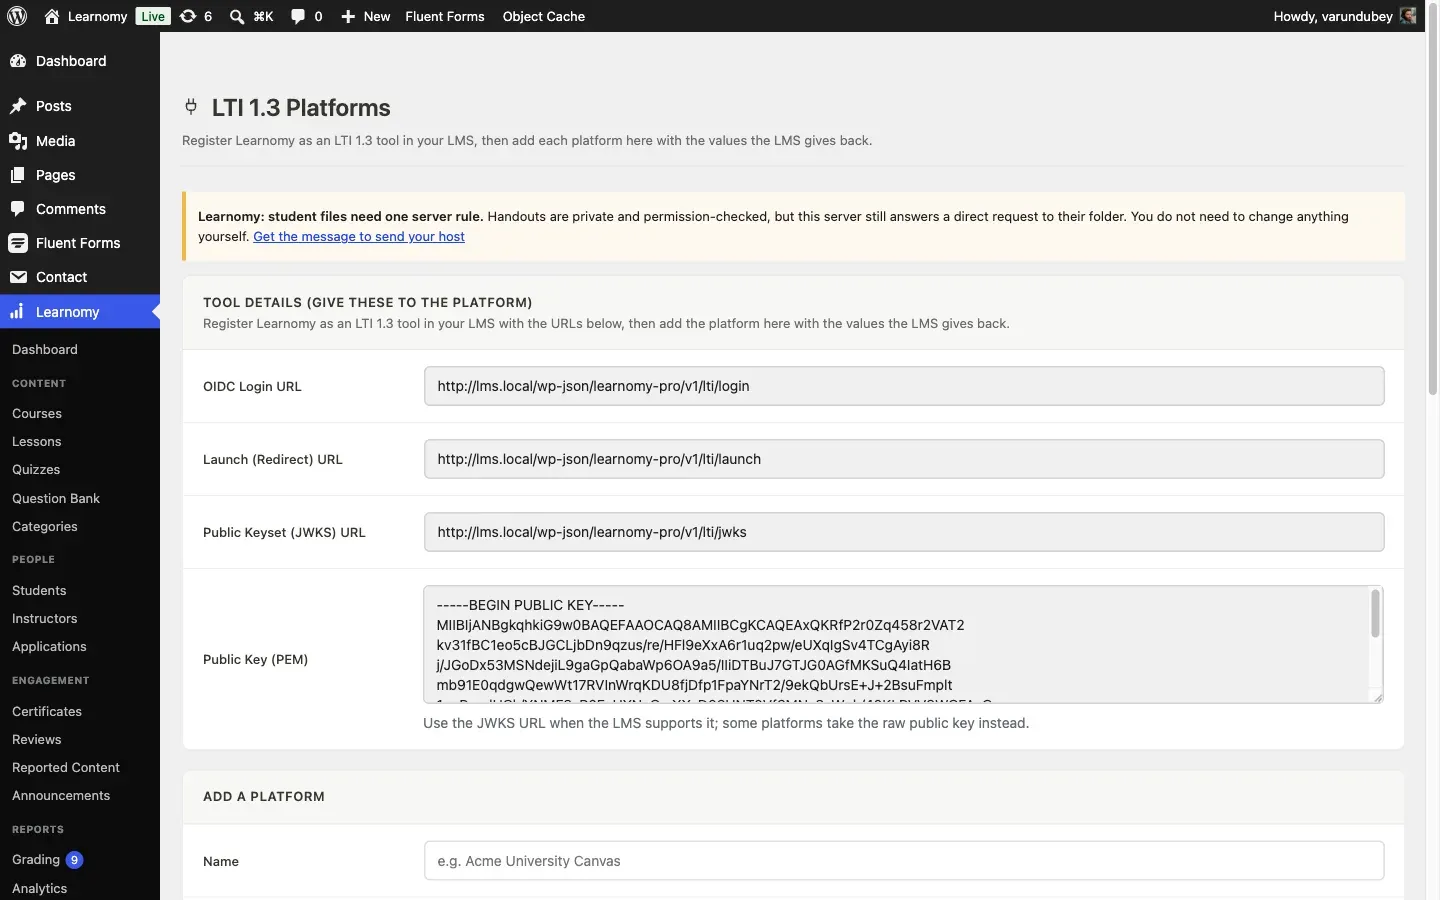Open the Grading badge showing 9
1440x900 pixels.
[x=74, y=860]
